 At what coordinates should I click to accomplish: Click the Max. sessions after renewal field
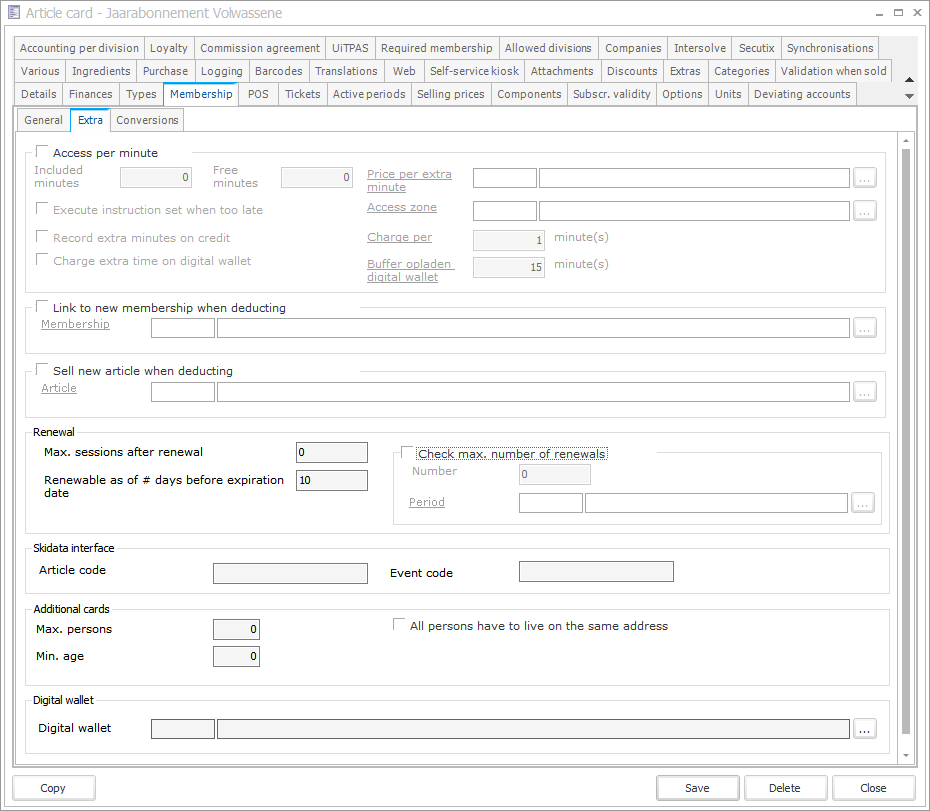(x=332, y=453)
